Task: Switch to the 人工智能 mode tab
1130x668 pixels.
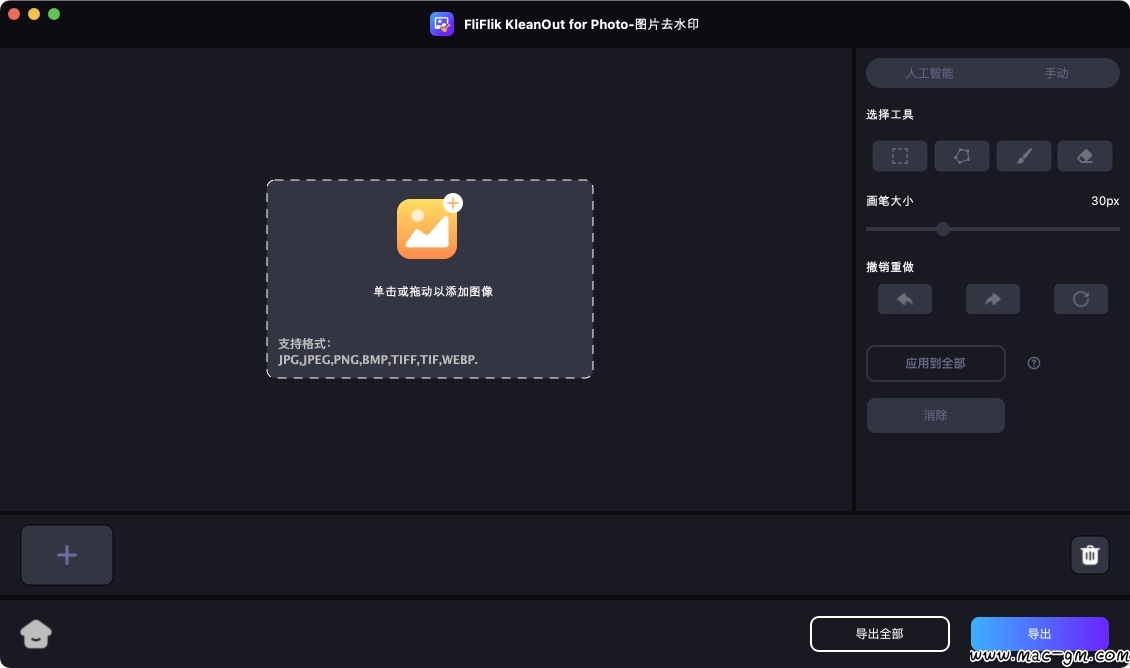Action: 929,73
